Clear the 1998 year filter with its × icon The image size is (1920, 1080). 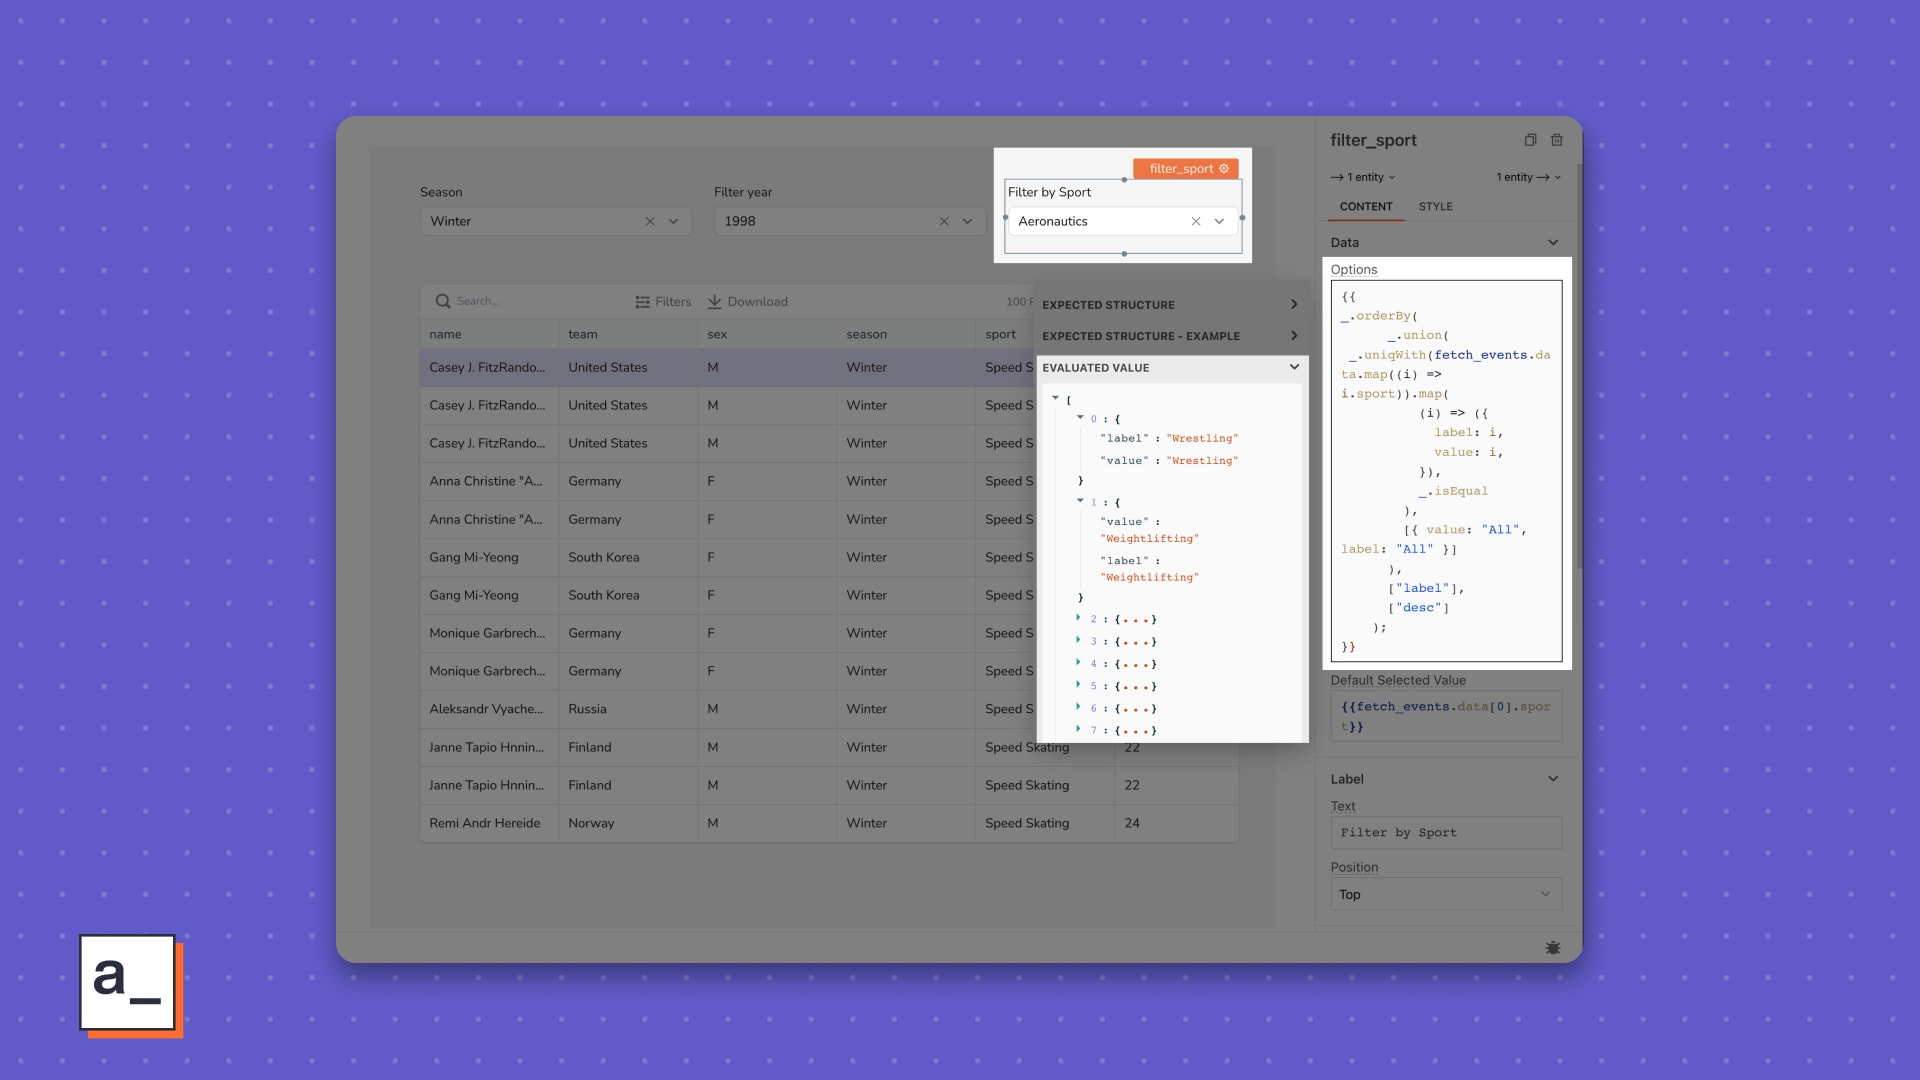pyautogui.click(x=942, y=221)
